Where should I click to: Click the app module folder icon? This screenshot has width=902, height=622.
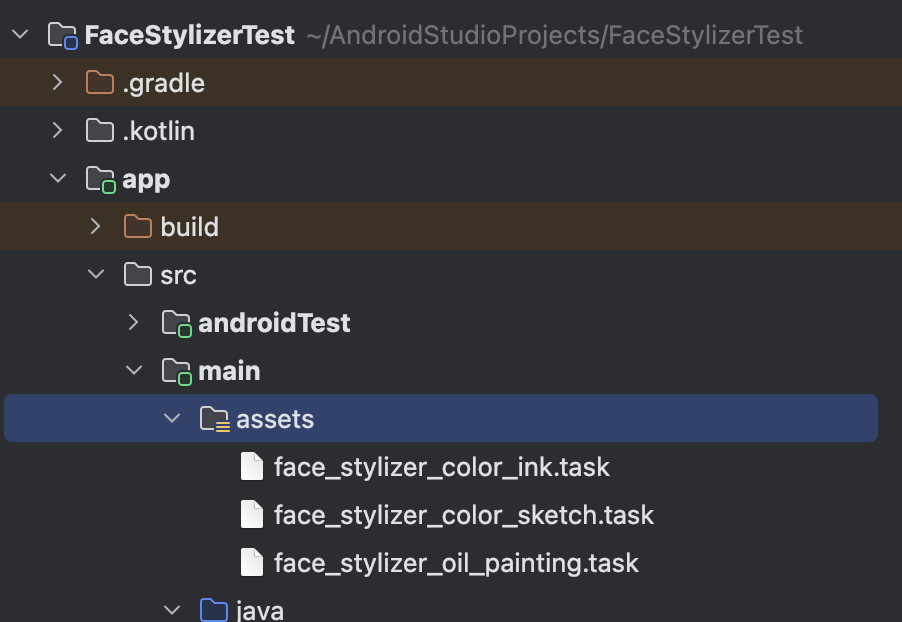pos(101,180)
